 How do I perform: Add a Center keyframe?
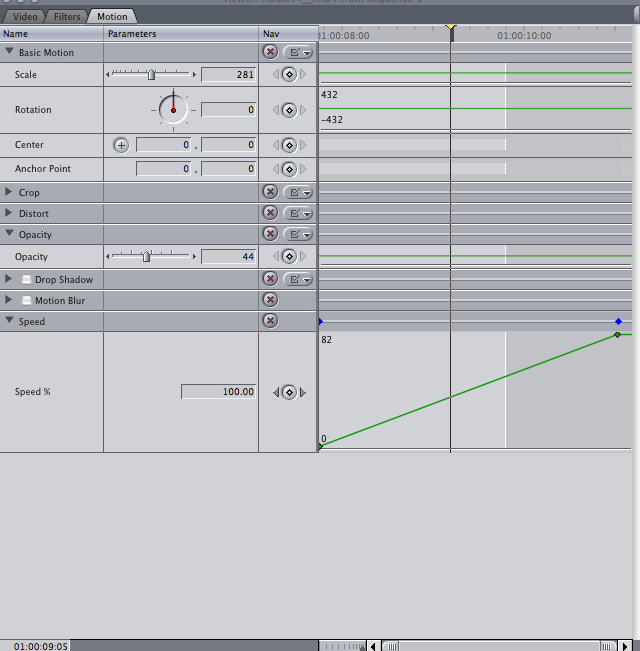tap(289, 145)
